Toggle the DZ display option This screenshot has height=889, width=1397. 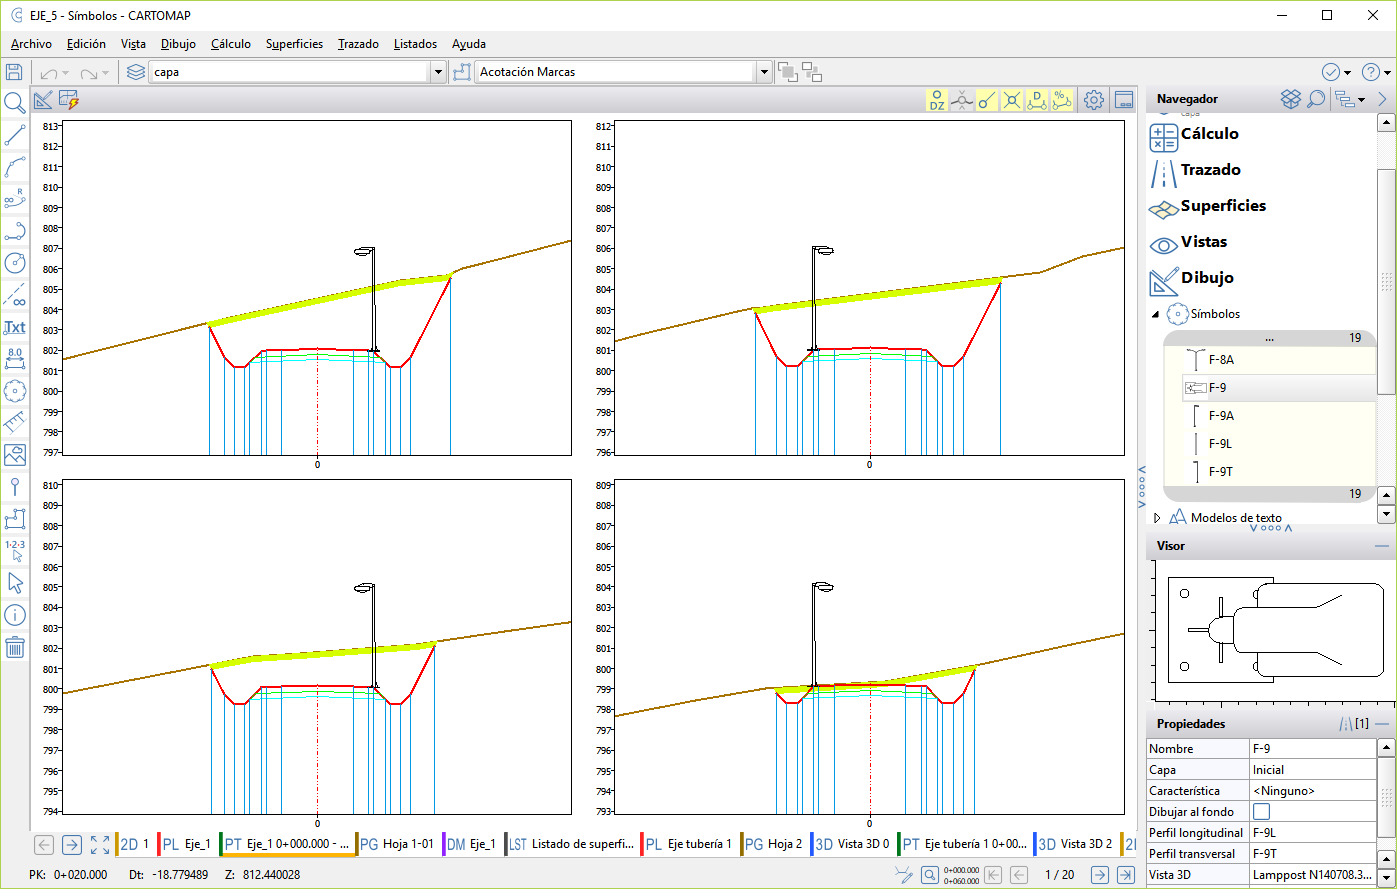937,100
